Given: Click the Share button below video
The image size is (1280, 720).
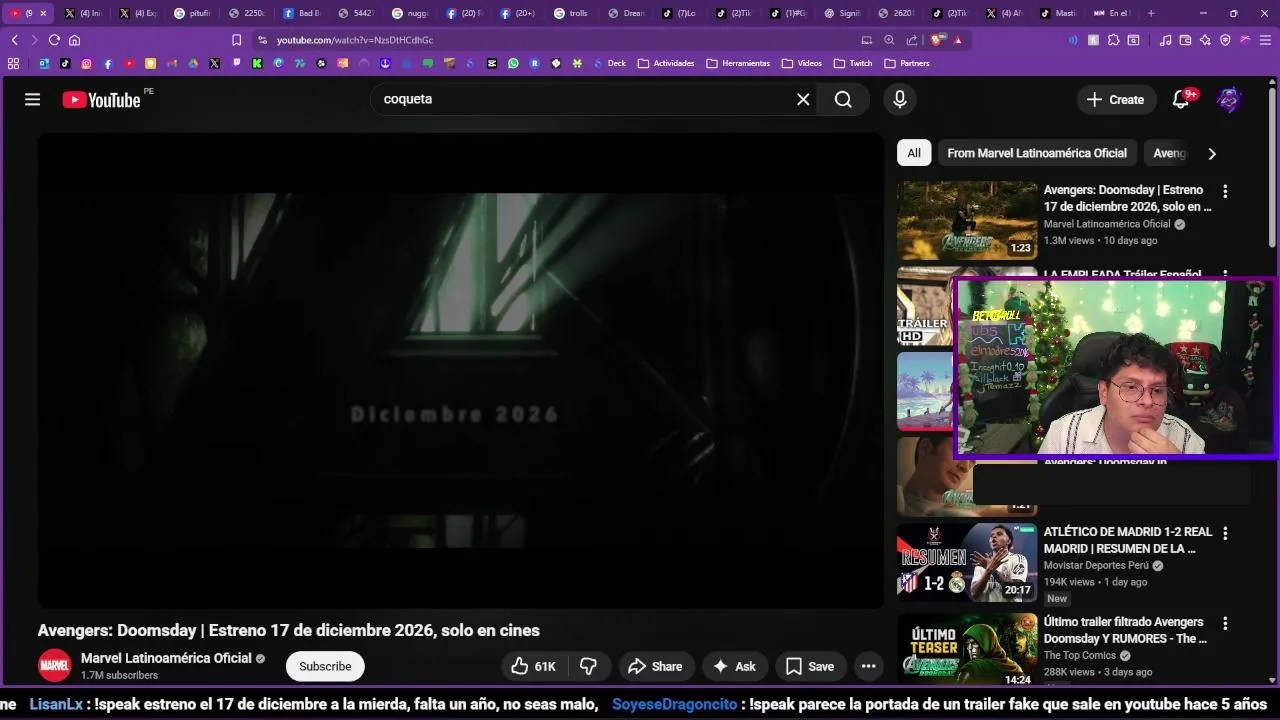Looking at the screenshot, I should pos(655,666).
